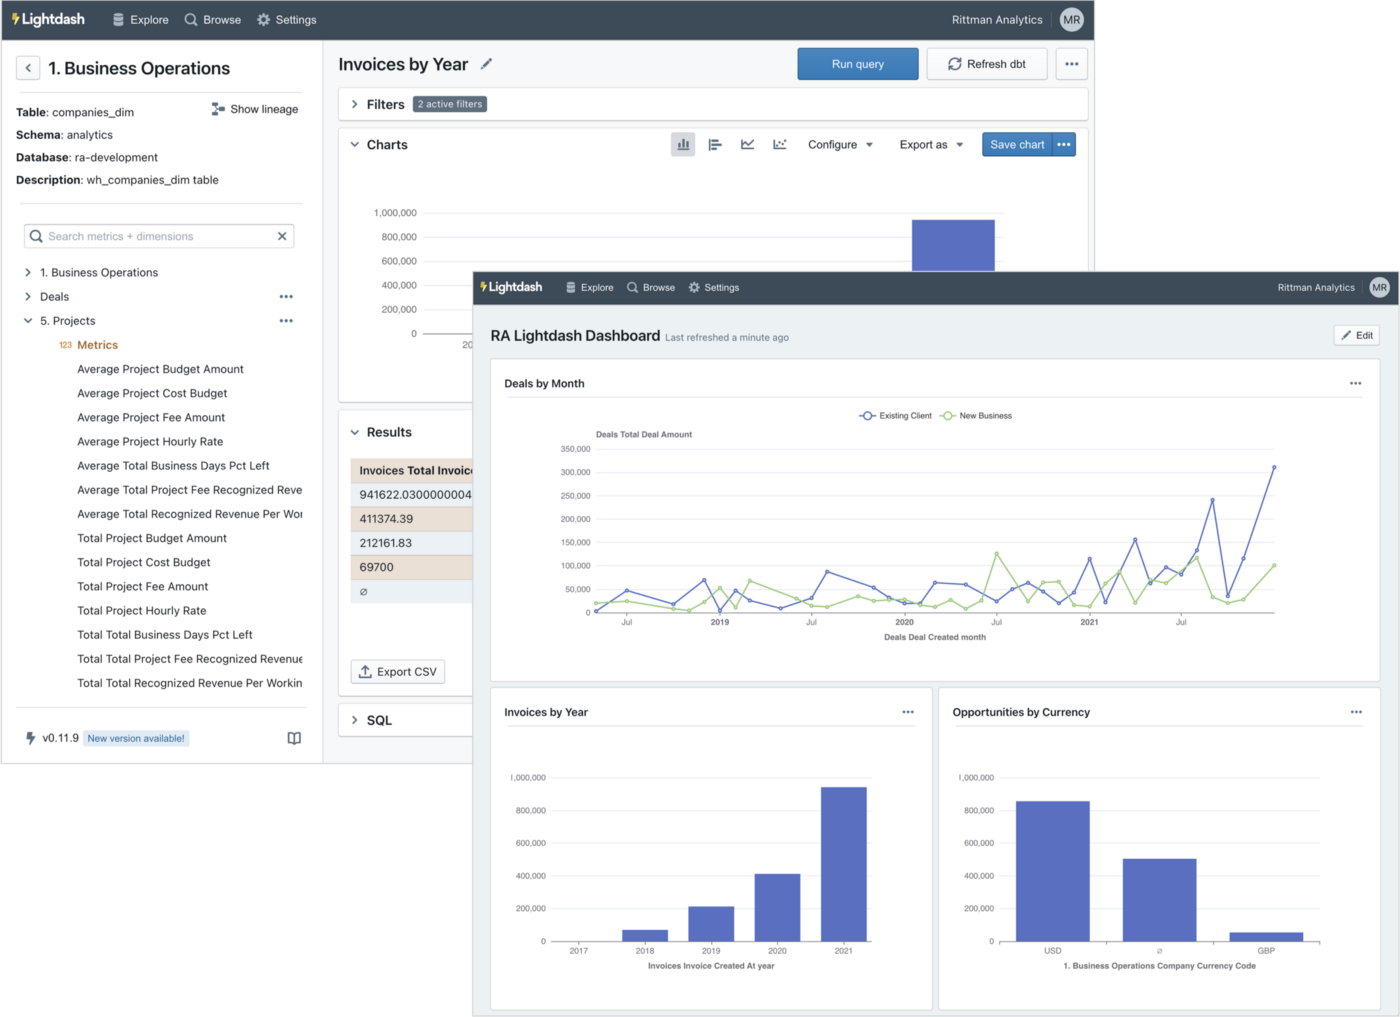Toggle Existing Client series in legend
This screenshot has width=1400, height=1017.
[896, 416]
